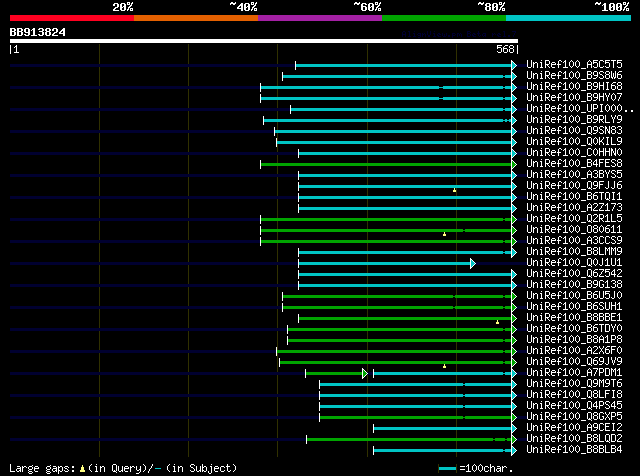The width and height of the screenshot is (640, 476).
Task: Open hit UniRef100_B9HY07
Action: tap(574, 98)
